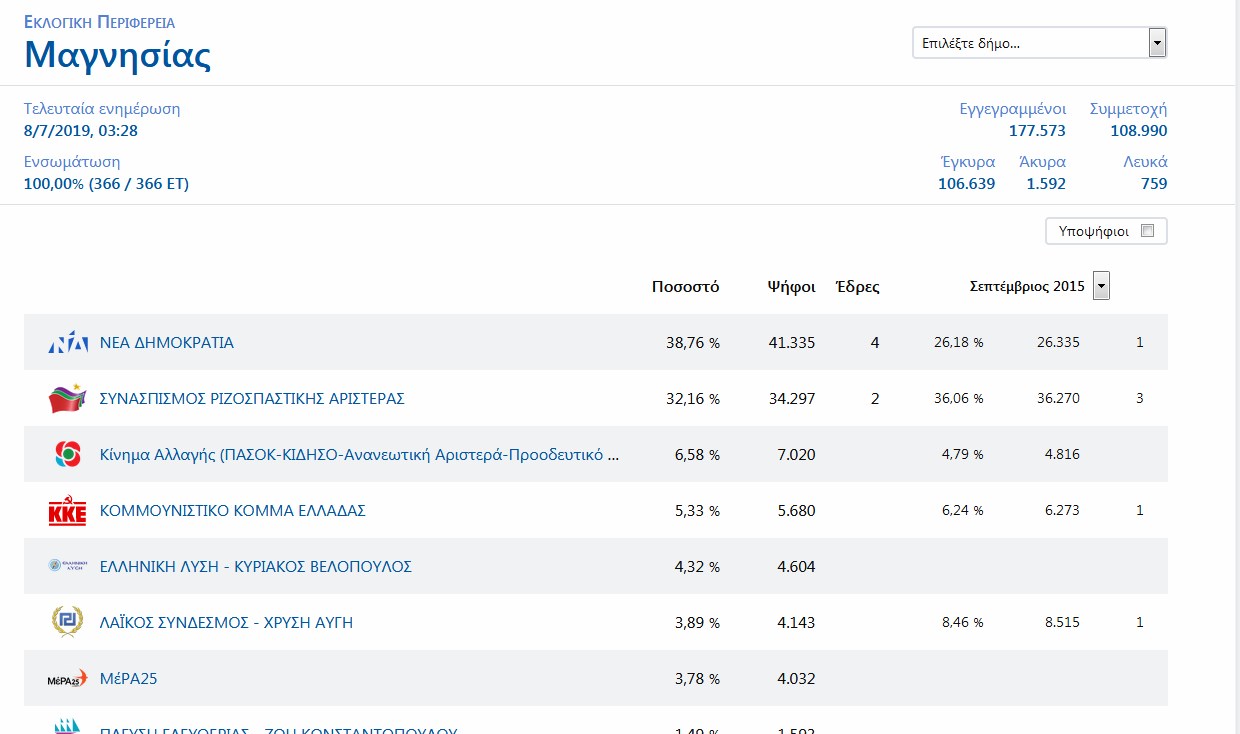
Task: Click ΣΥΡΙΖΑ 2015 vote count 36.270
Action: 1058,399
